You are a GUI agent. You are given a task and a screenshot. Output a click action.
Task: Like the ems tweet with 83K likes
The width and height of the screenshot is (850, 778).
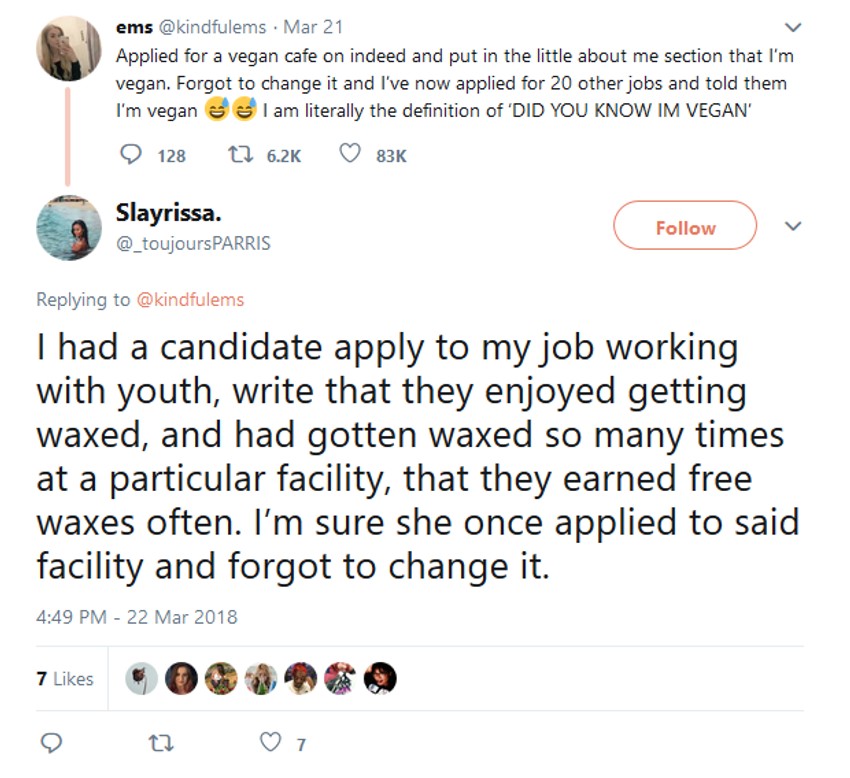coord(350,155)
